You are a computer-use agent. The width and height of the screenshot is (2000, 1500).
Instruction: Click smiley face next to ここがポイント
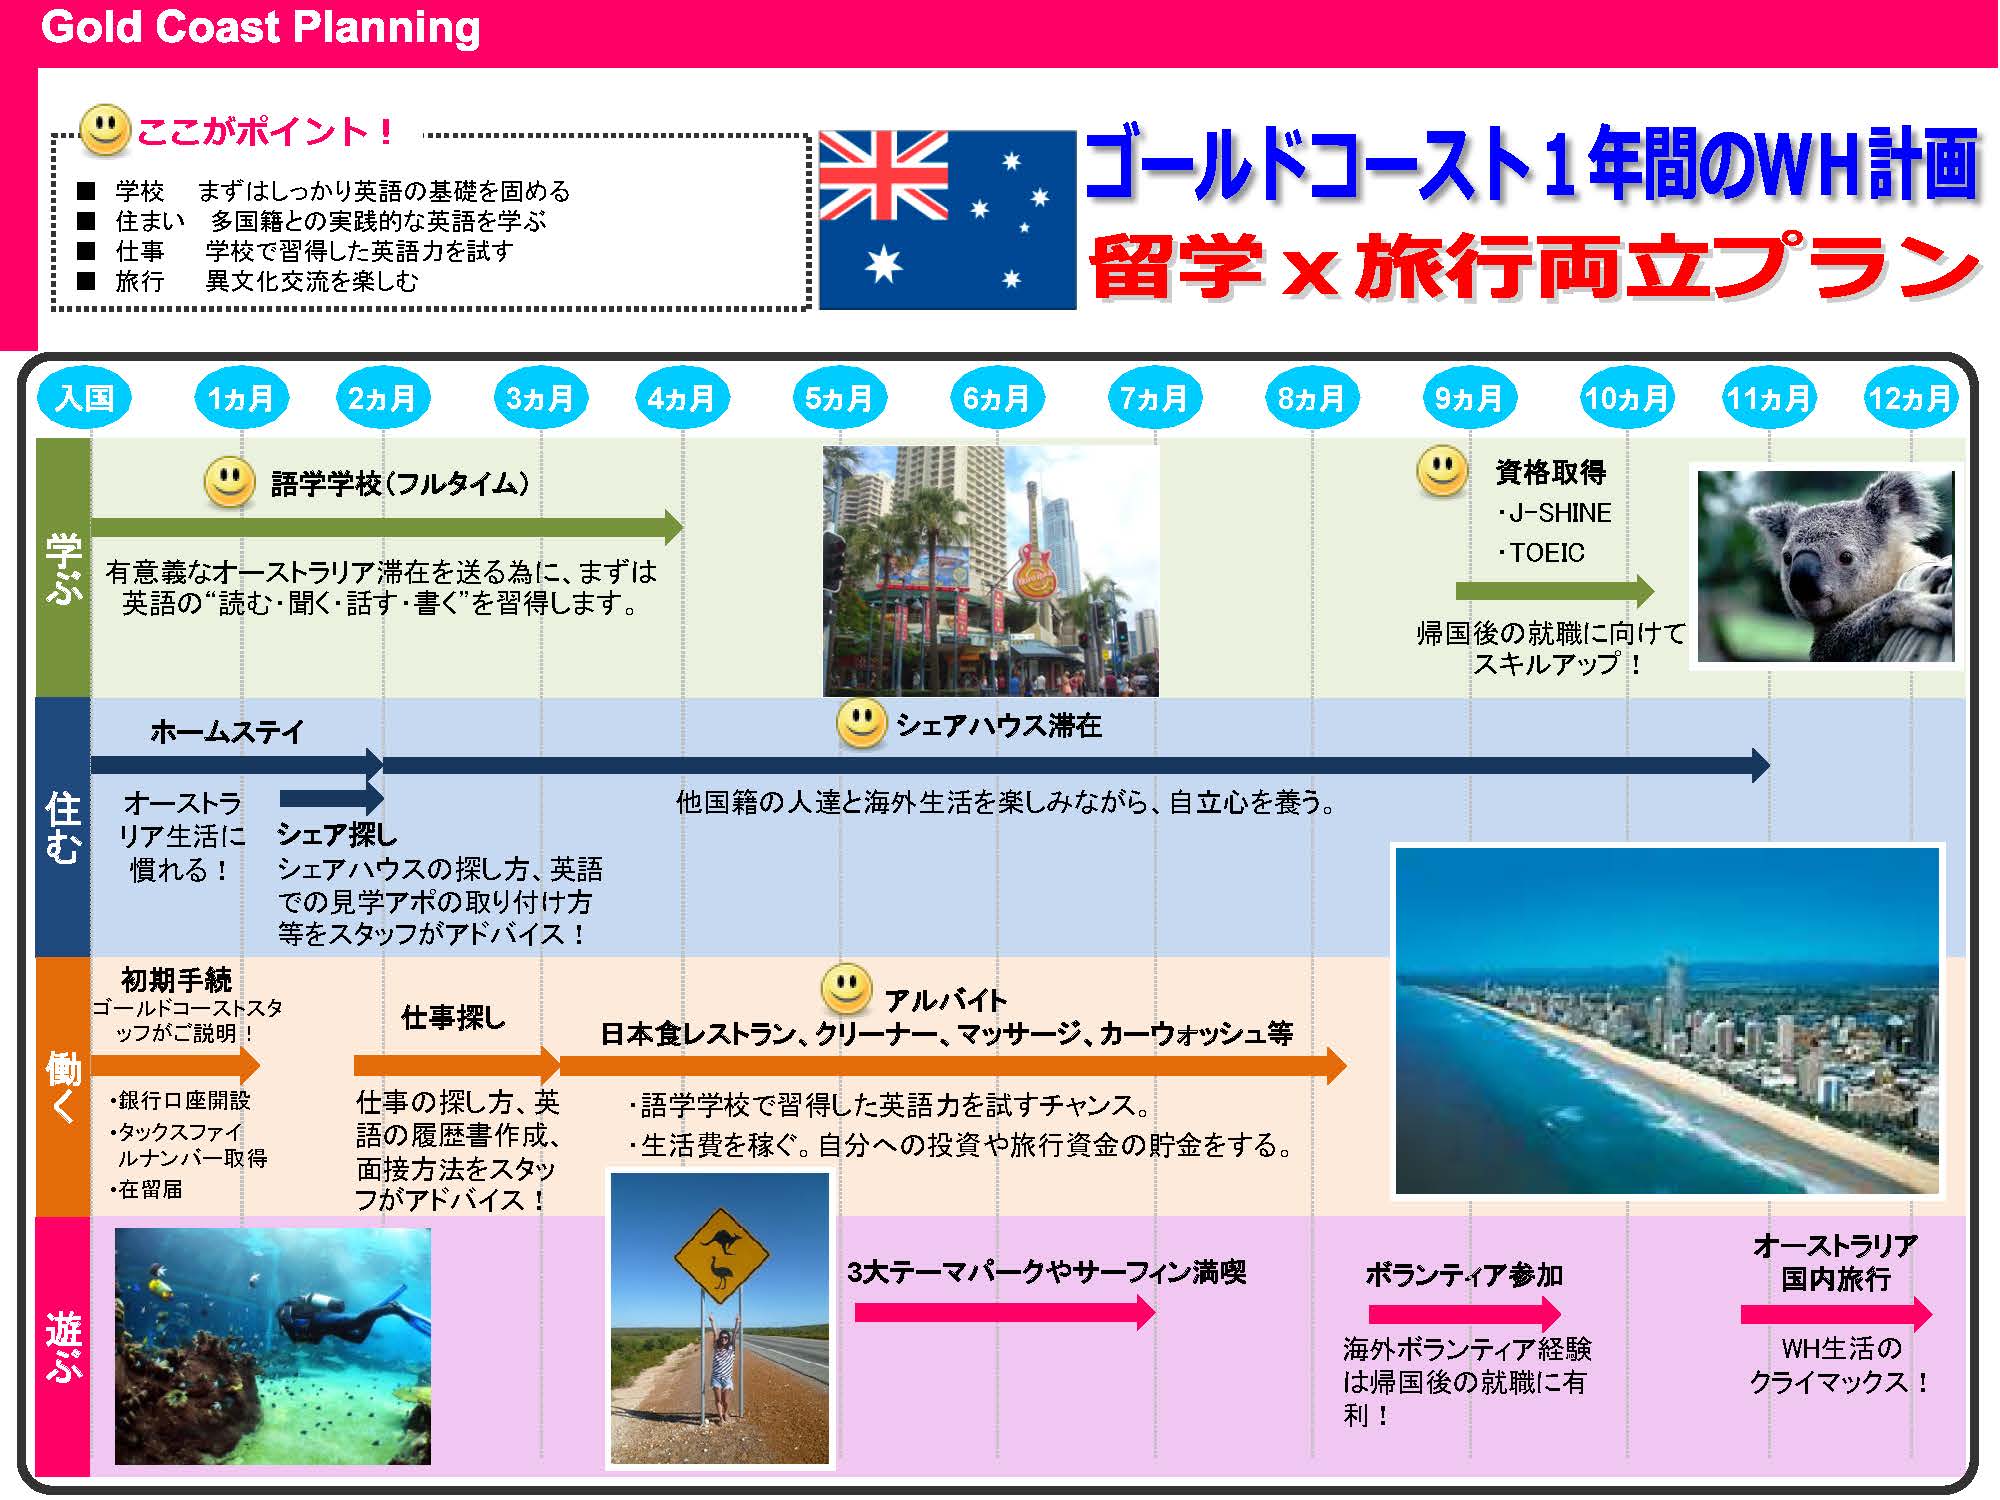(105, 130)
